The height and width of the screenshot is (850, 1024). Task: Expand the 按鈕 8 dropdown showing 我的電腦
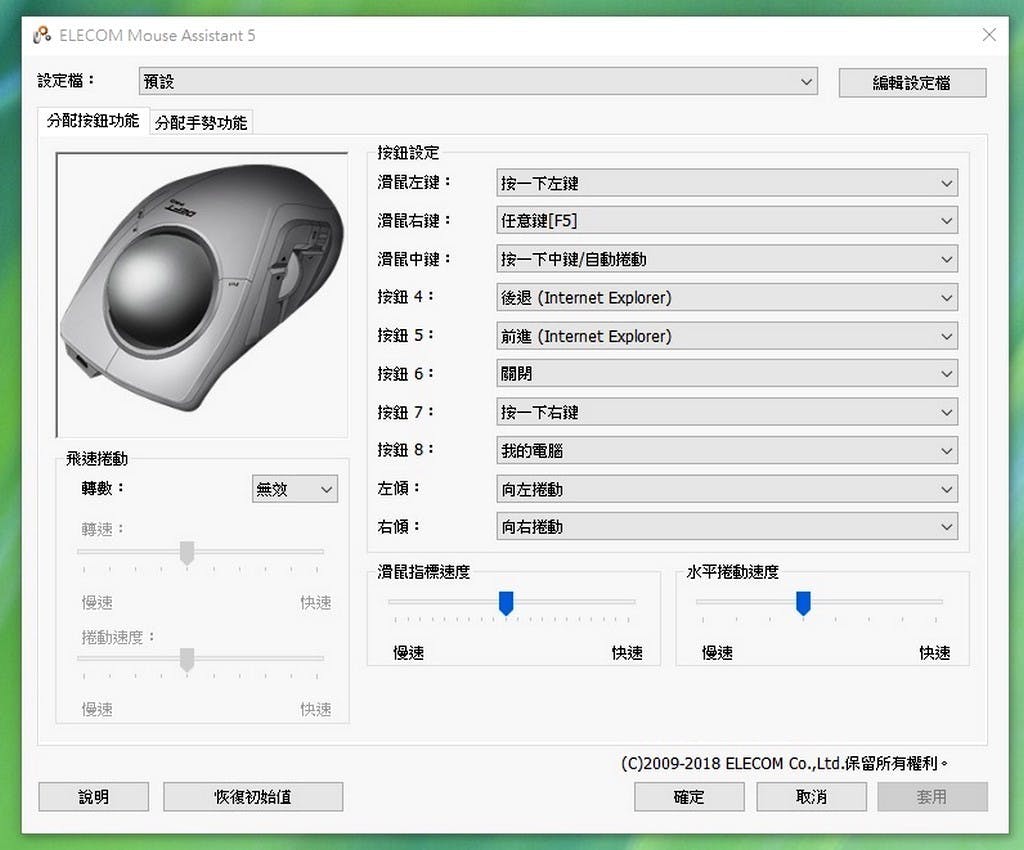tap(727, 451)
